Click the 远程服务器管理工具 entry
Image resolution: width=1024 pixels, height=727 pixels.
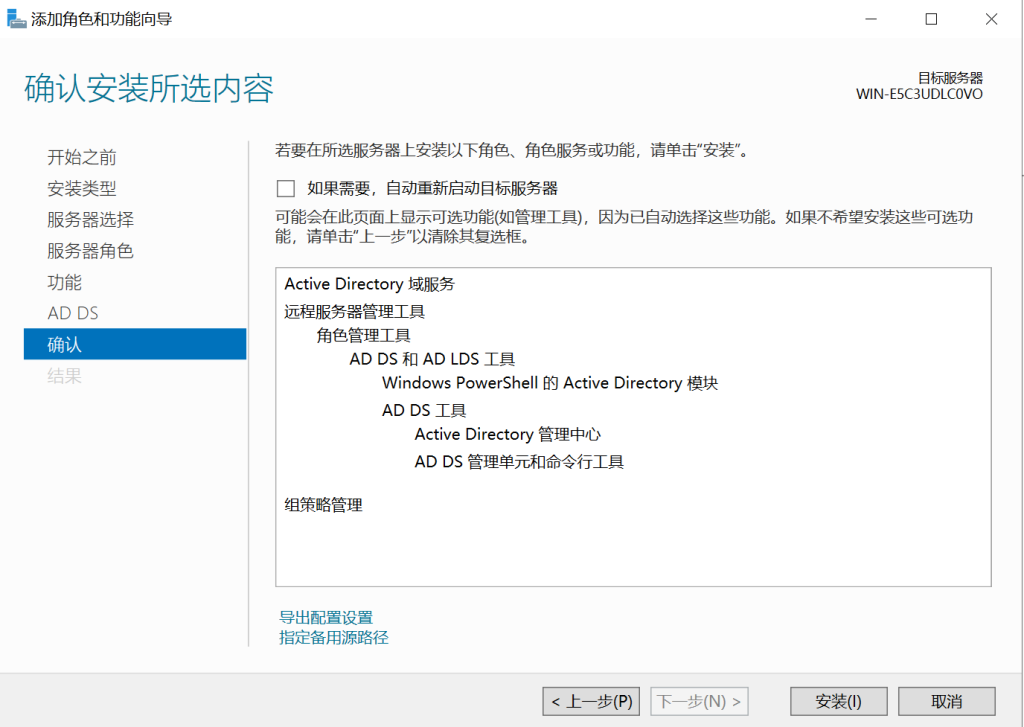[354, 311]
